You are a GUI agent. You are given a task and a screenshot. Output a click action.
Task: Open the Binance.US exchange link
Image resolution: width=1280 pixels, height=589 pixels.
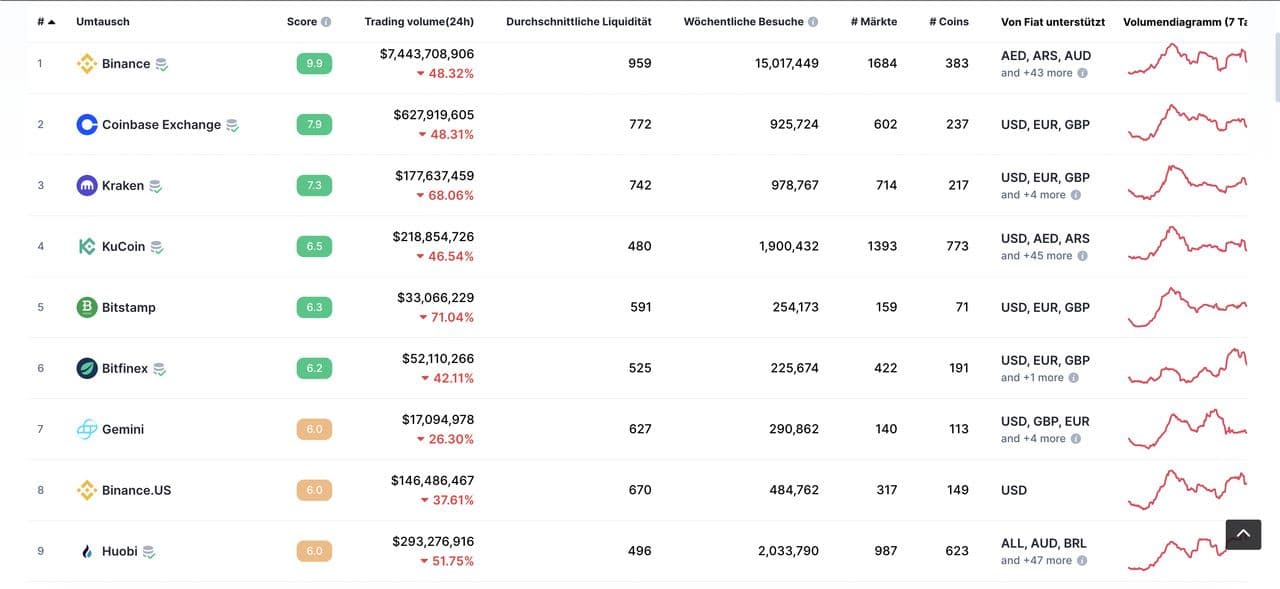pyautogui.click(x=136, y=491)
